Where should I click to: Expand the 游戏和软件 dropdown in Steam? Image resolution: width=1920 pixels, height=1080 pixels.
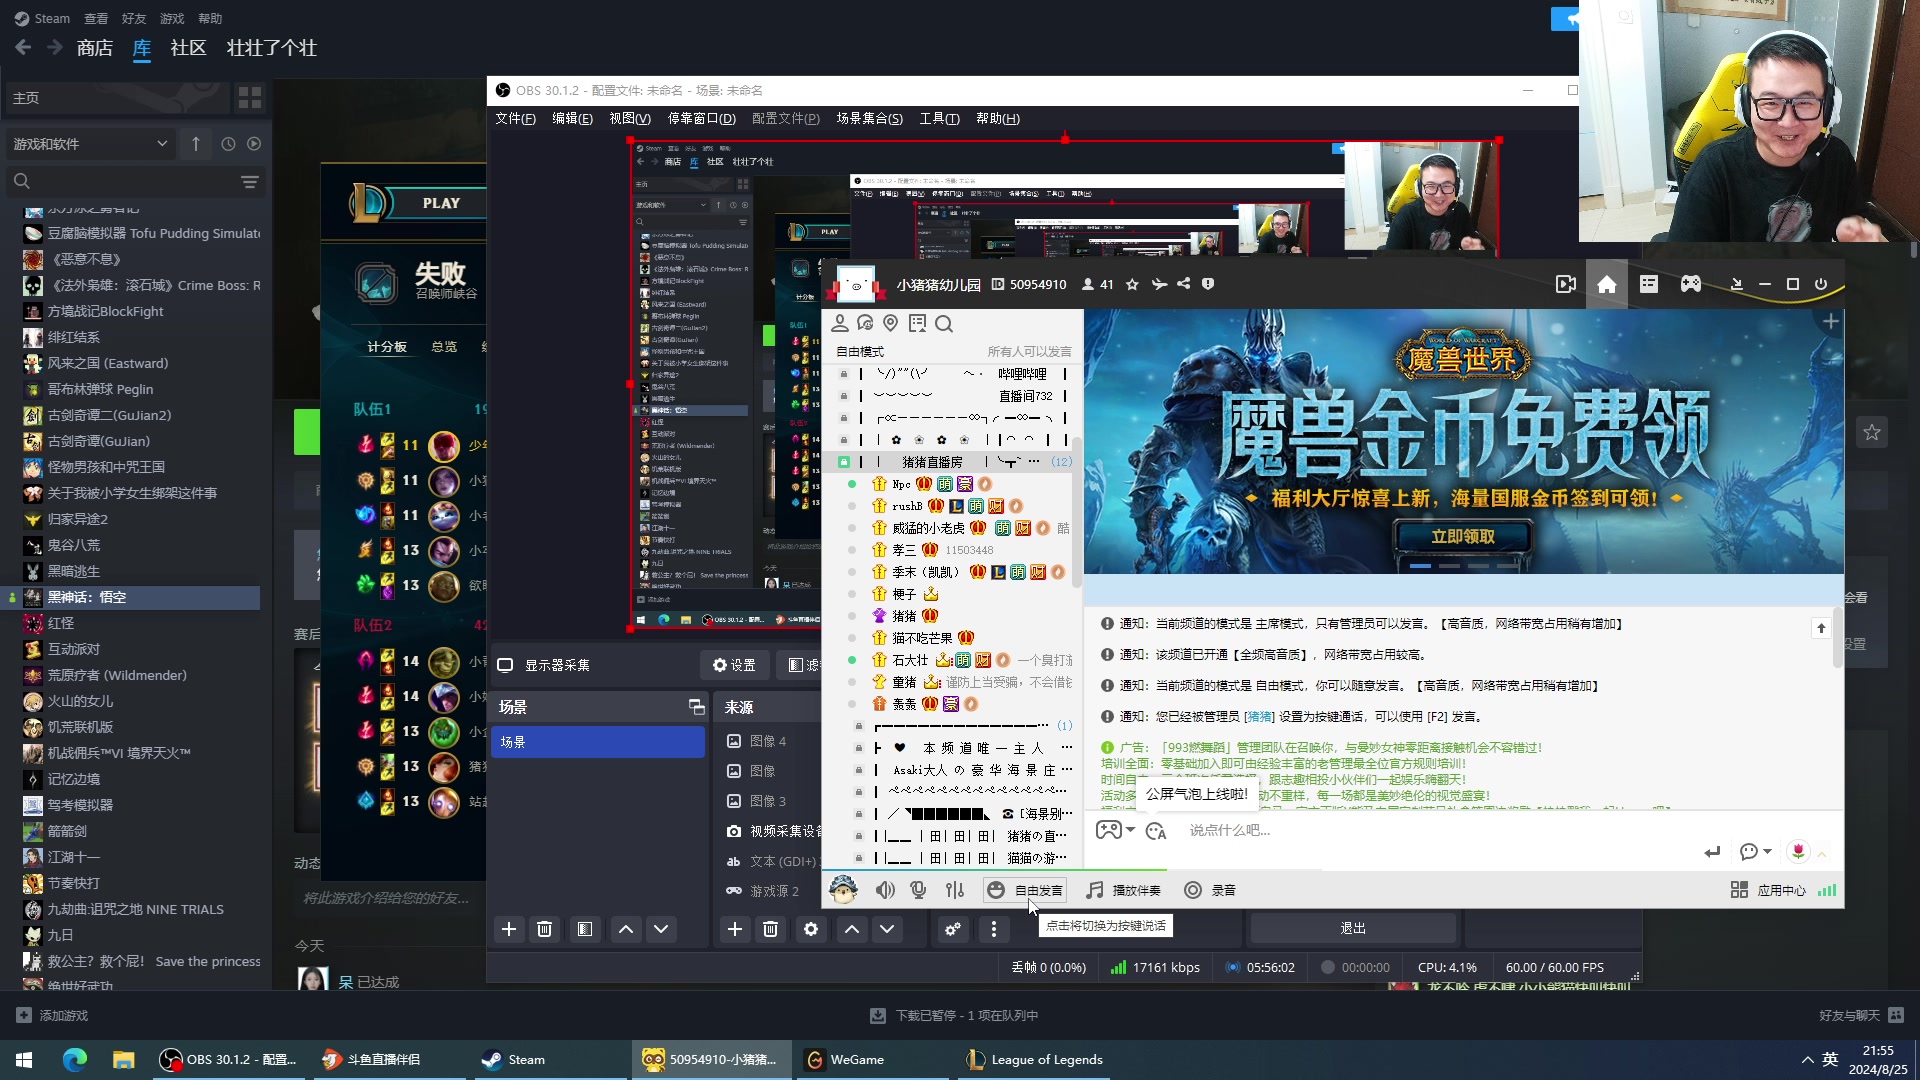90,144
